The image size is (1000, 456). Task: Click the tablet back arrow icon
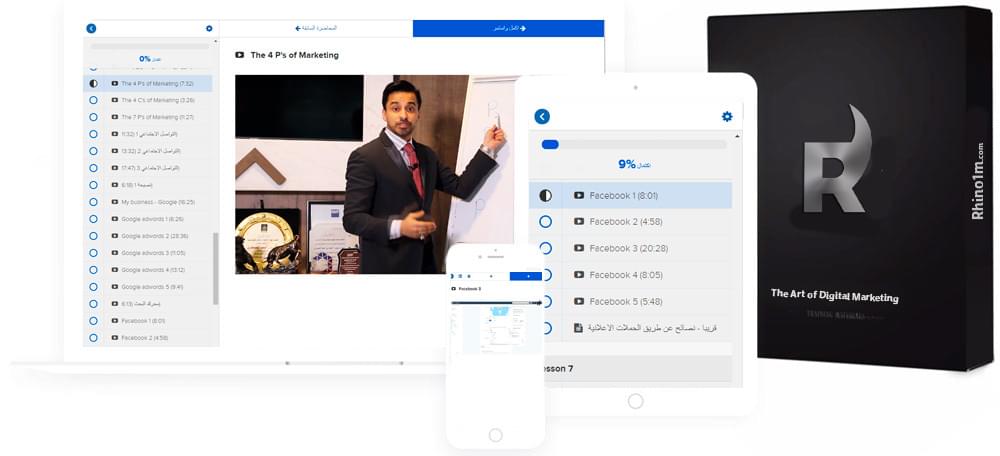tap(542, 117)
